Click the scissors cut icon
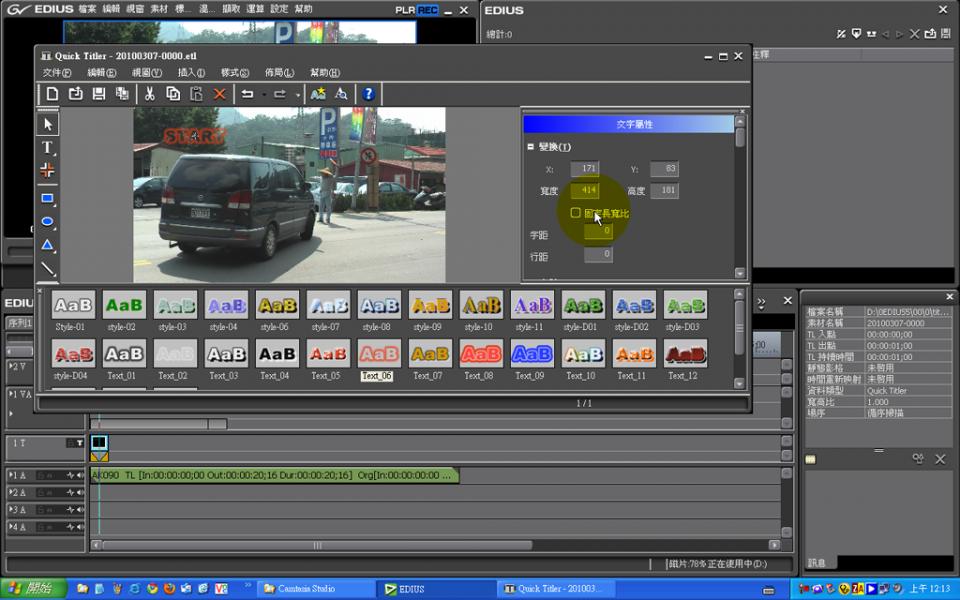Viewport: 960px width, 600px height. tap(149, 94)
